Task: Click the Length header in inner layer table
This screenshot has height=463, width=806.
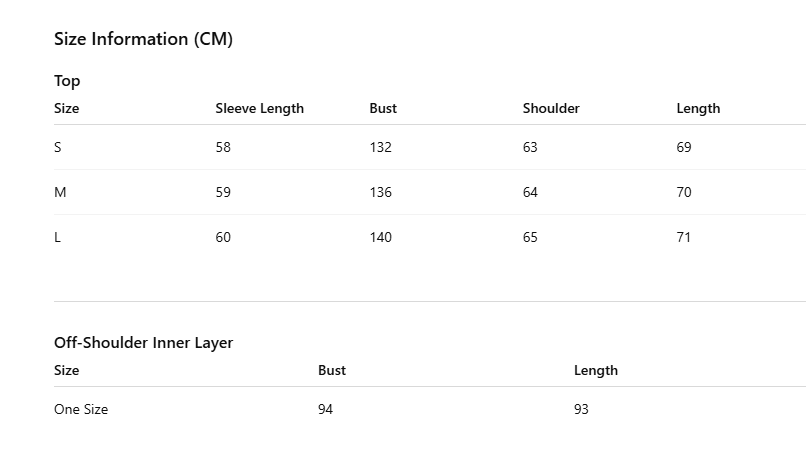Action: coord(596,371)
